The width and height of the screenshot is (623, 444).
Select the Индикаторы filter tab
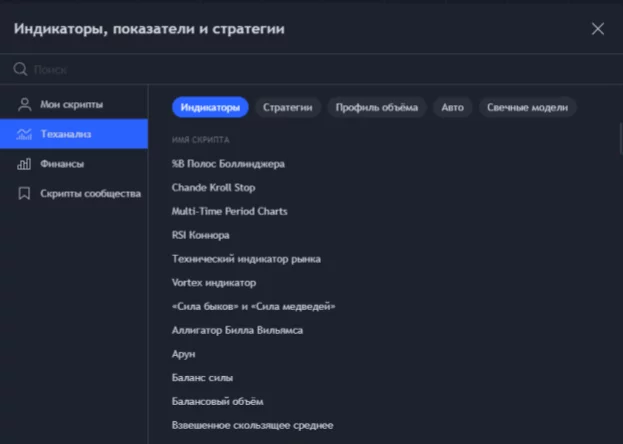click(x=210, y=107)
